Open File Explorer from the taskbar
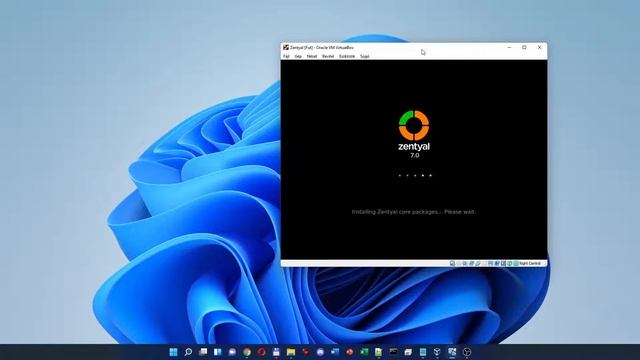This screenshot has height=360, width=640. [x=291, y=352]
